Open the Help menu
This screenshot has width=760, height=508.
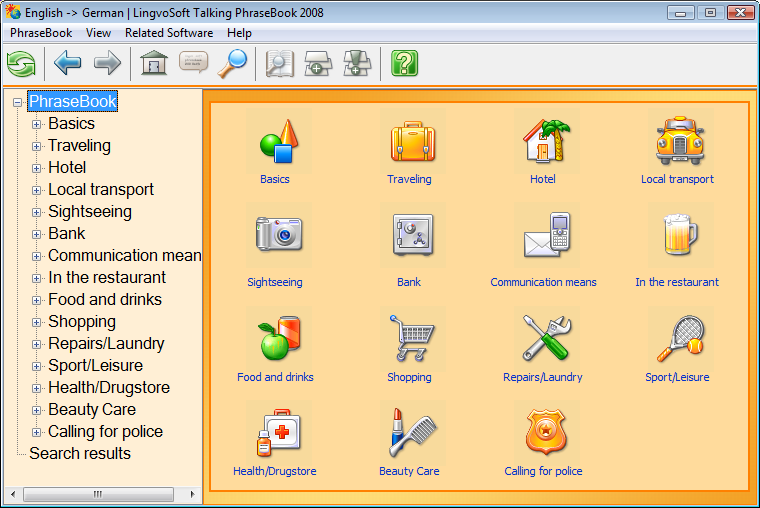(239, 33)
